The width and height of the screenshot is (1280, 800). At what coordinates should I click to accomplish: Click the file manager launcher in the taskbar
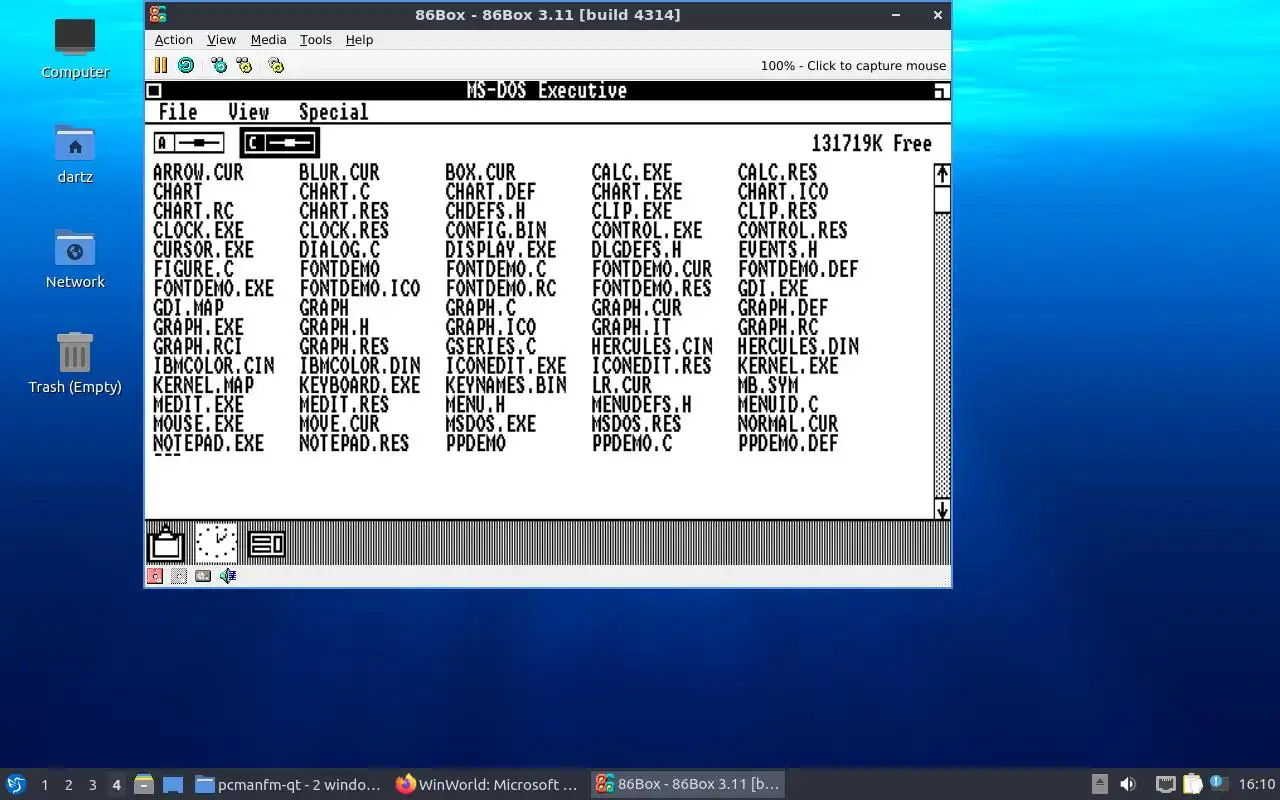pos(144,784)
